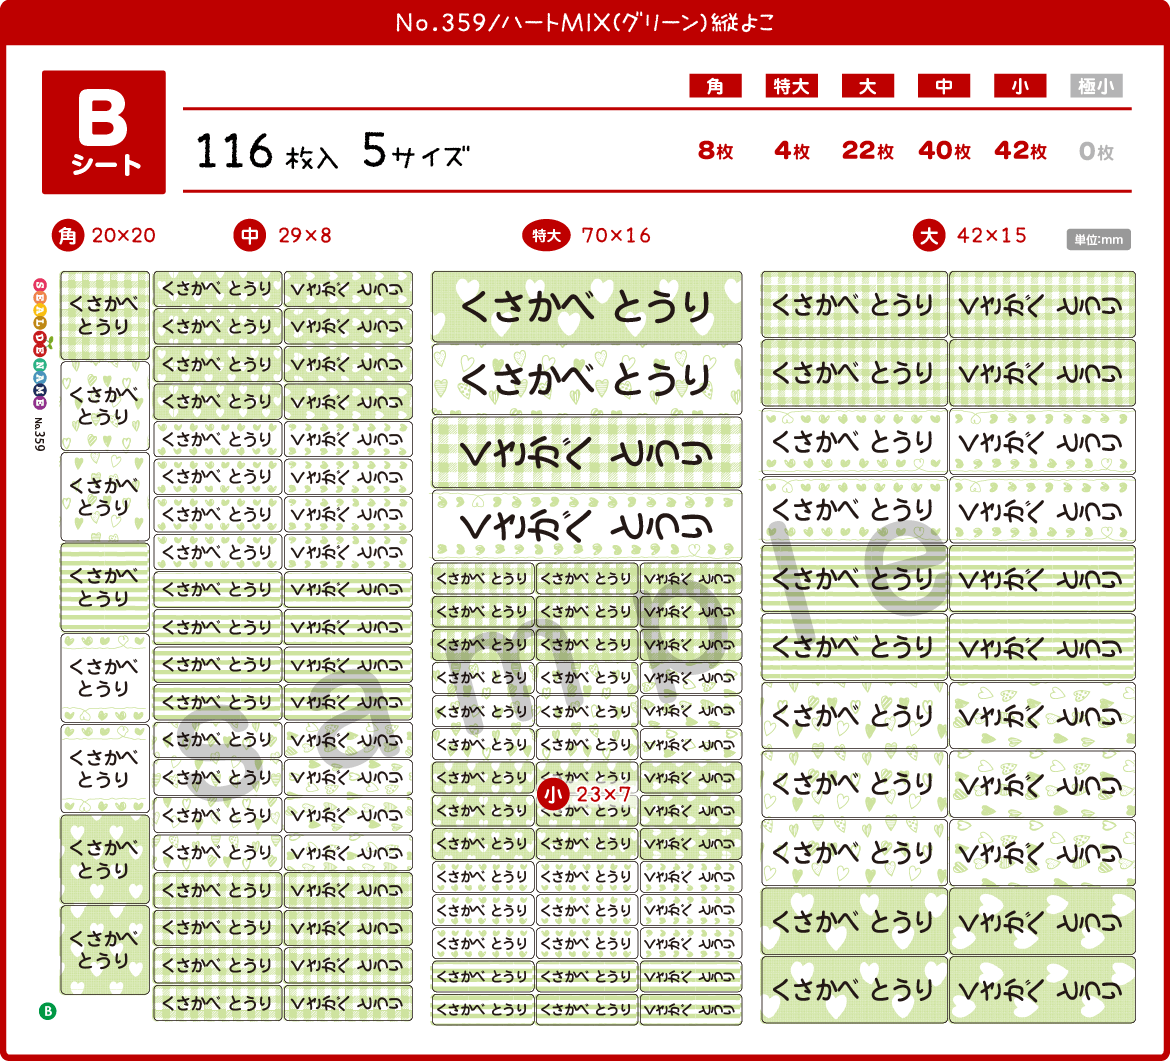This screenshot has width=1170, height=1061.
Task: Click the oval 特大 badge beside 70×16
Action: click(x=546, y=236)
